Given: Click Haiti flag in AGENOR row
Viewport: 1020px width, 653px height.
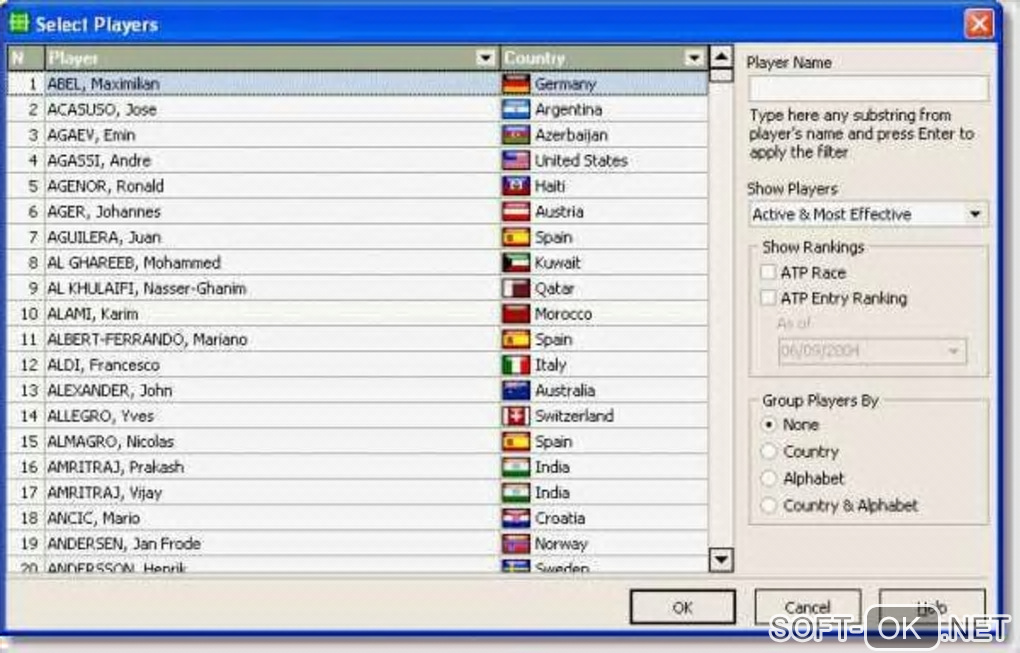Looking at the screenshot, I should (x=516, y=186).
